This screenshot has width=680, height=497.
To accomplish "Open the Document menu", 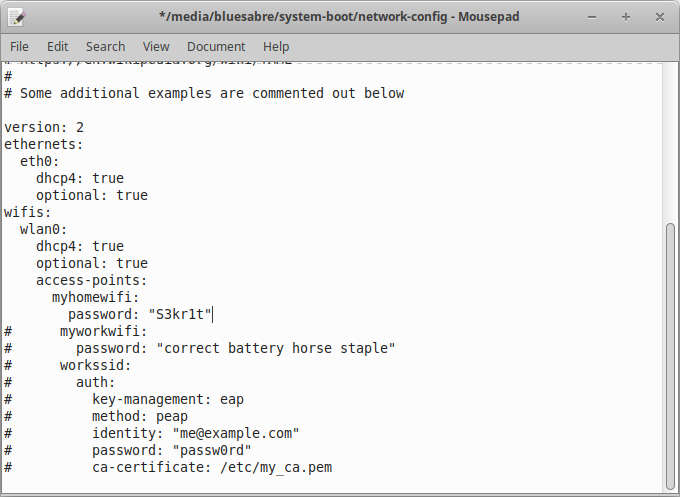I will 216,46.
